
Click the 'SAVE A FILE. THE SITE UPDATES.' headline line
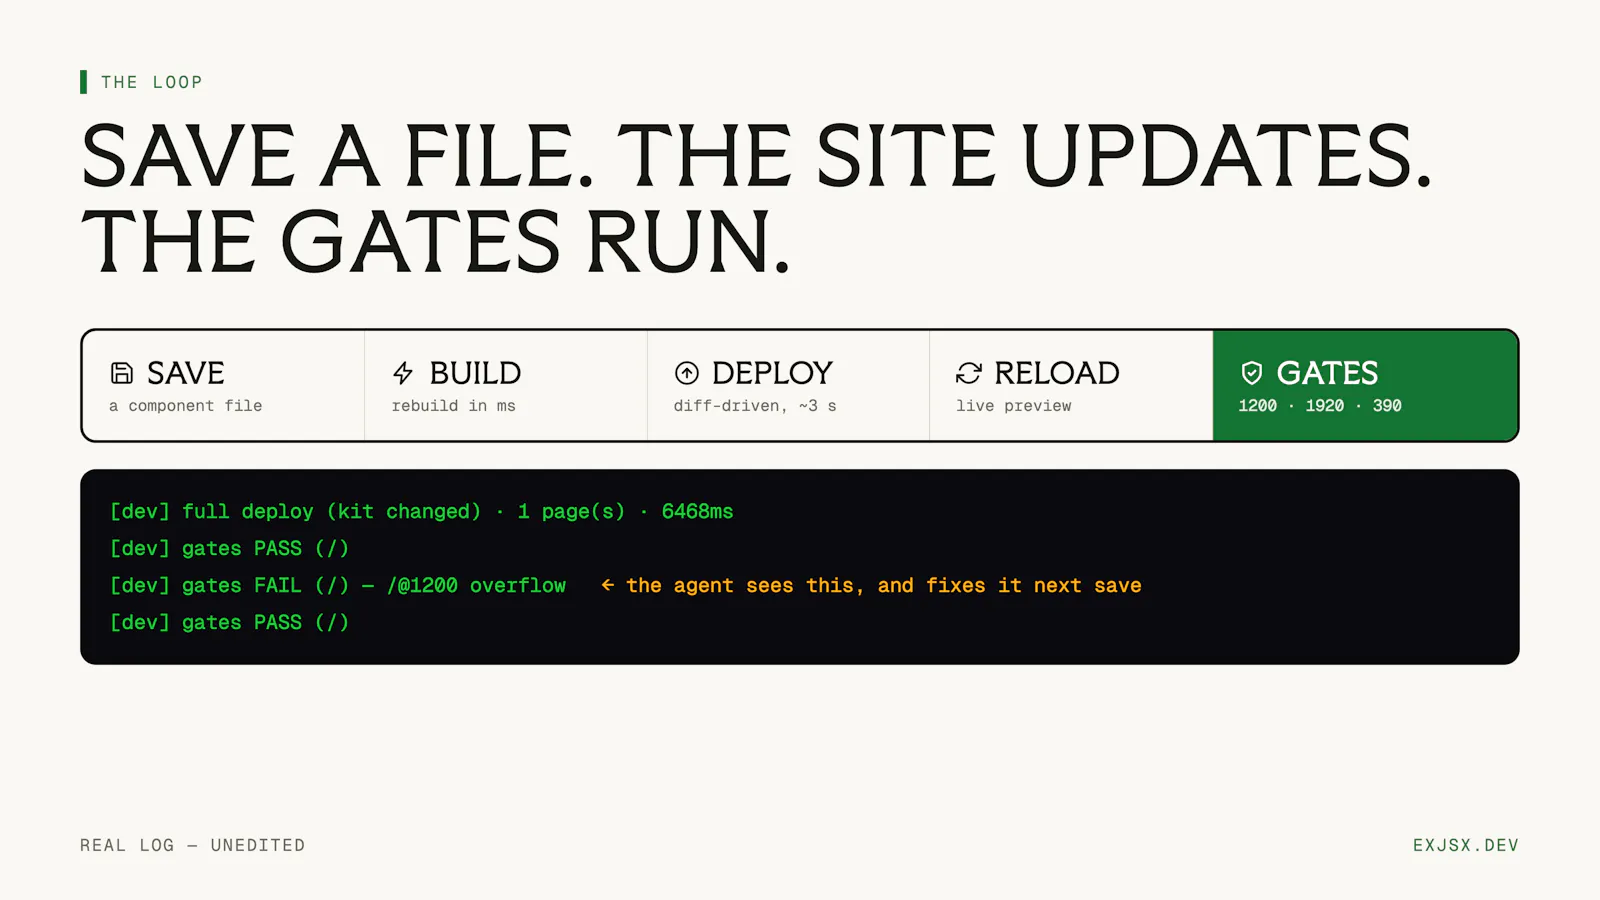click(x=756, y=156)
